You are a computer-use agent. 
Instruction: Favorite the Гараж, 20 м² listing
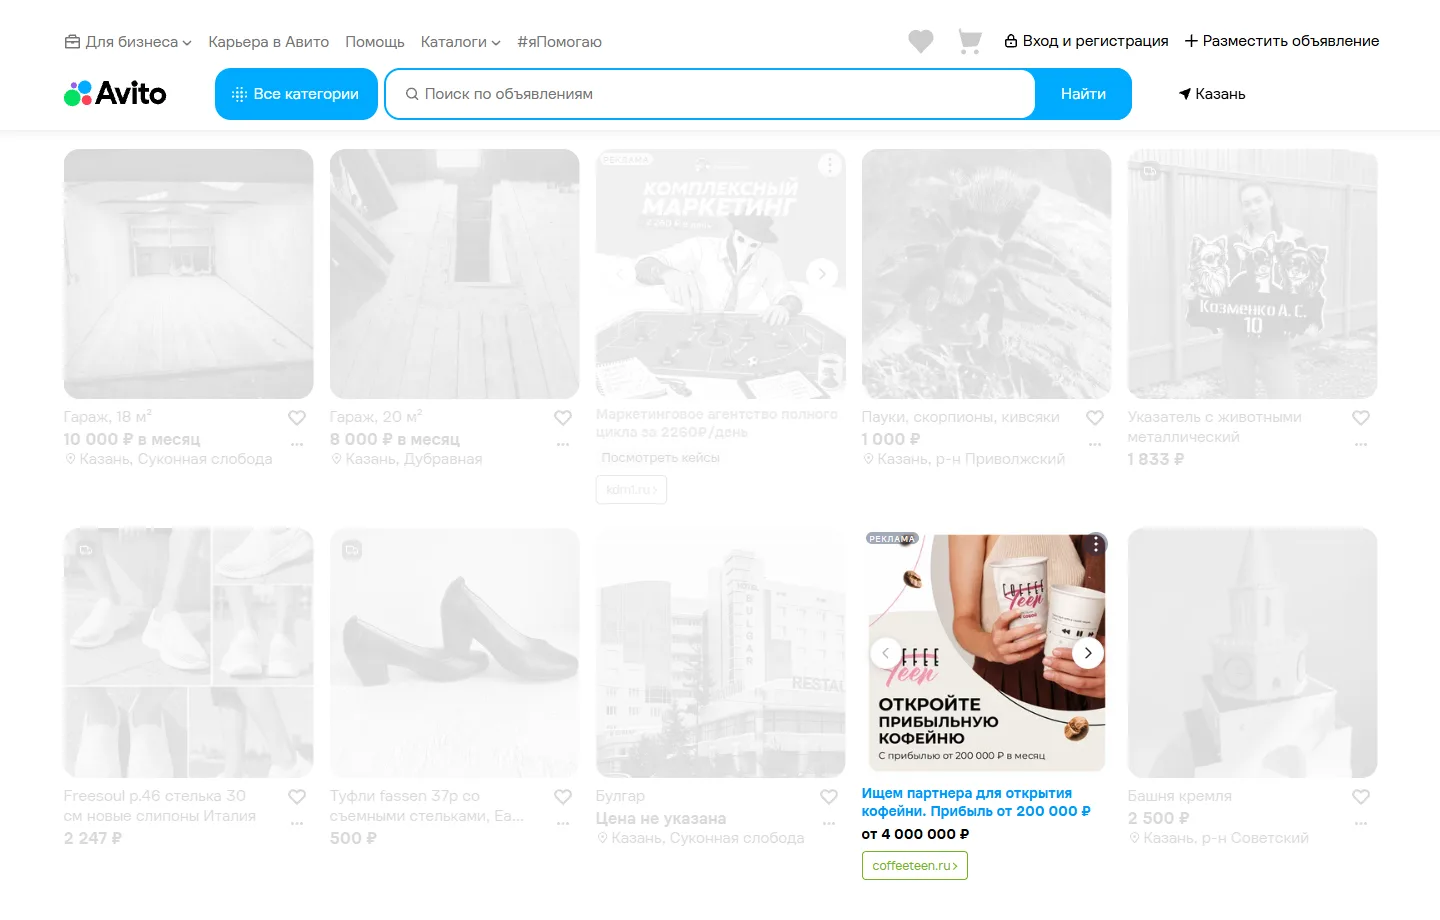pos(563,418)
